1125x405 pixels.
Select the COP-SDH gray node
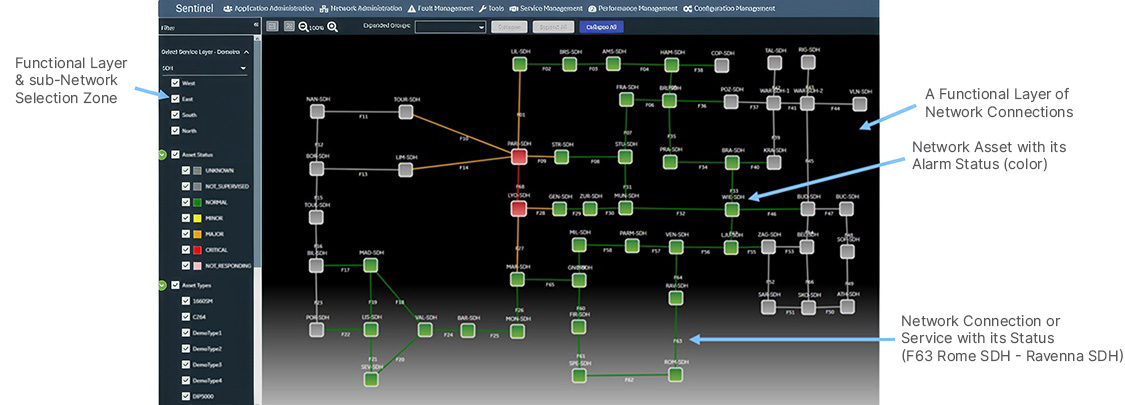pyautogui.click(x=722, y=65)
